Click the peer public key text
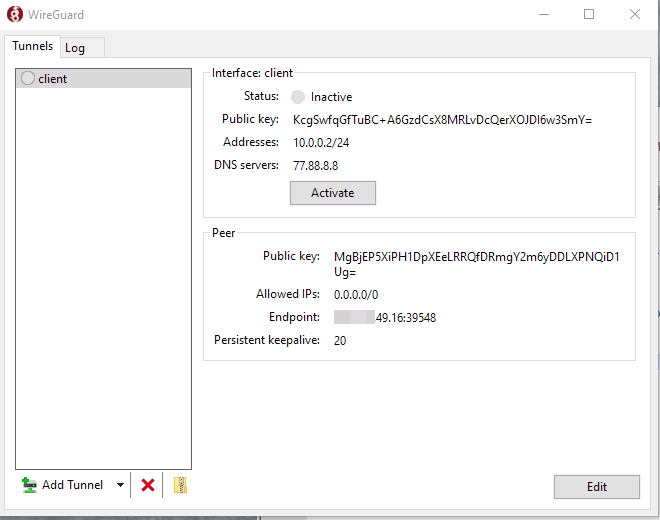Image resolution: width=660 pixels, height=520 pixels. pyautogui.click(x=476, y=257)
